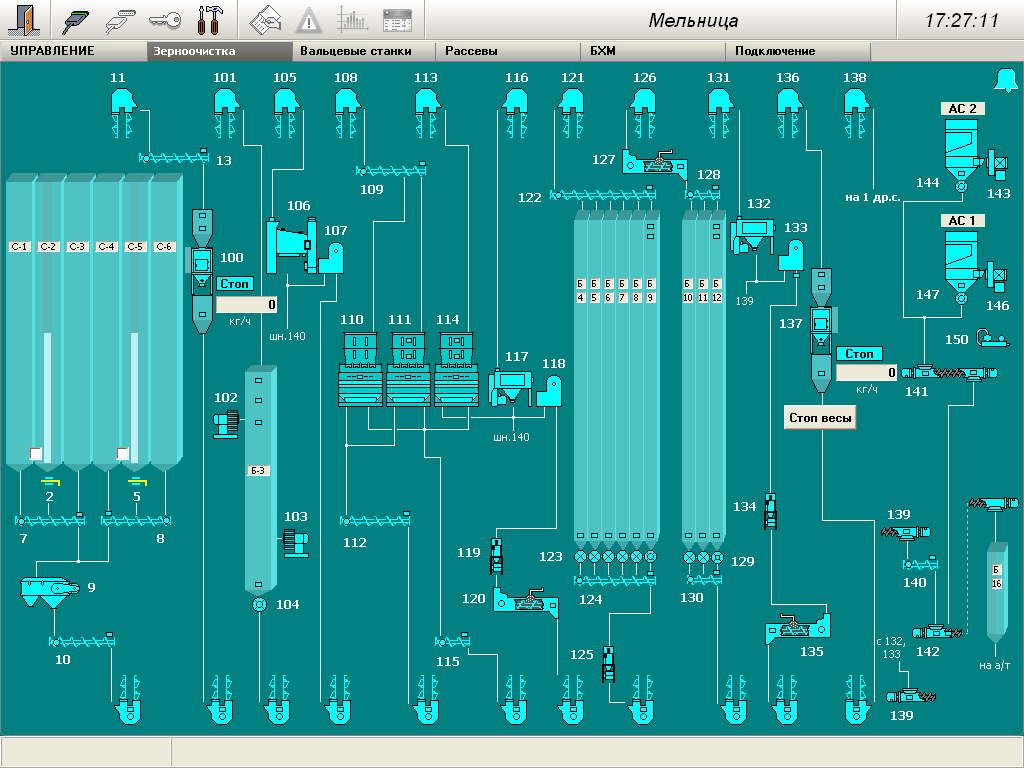Open the key access icon
Screen dimensions: 1024x768
164,20
